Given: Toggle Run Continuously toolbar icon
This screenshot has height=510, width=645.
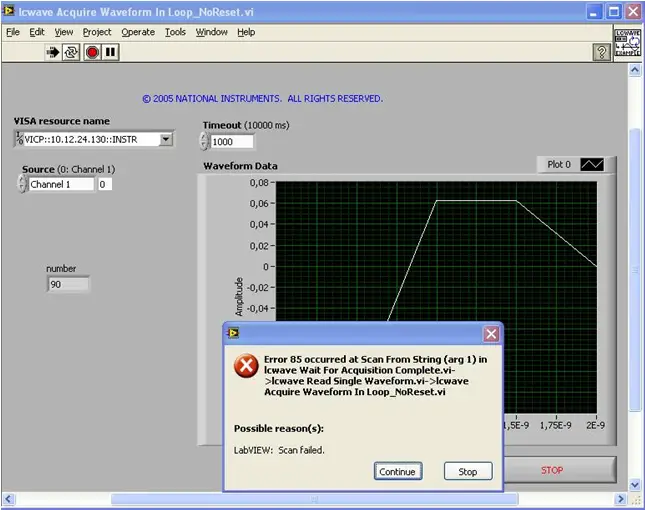Looking at the screenshot, I should [71, 52].
